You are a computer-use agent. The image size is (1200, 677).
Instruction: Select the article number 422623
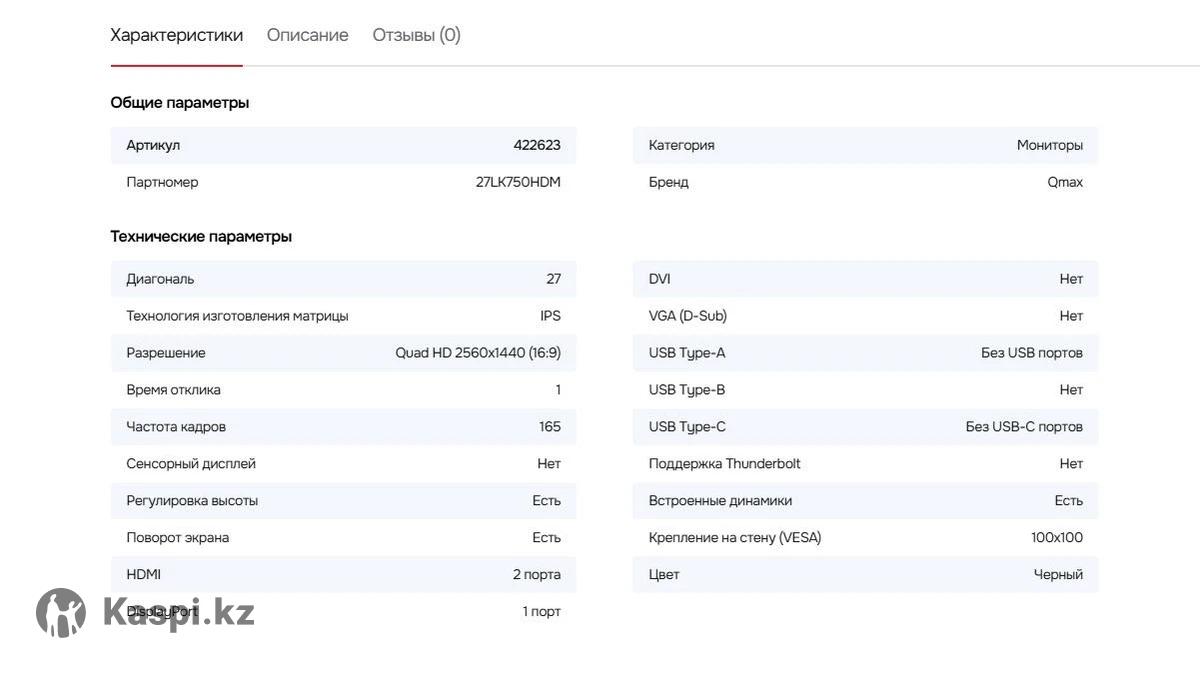pos(537,145)
